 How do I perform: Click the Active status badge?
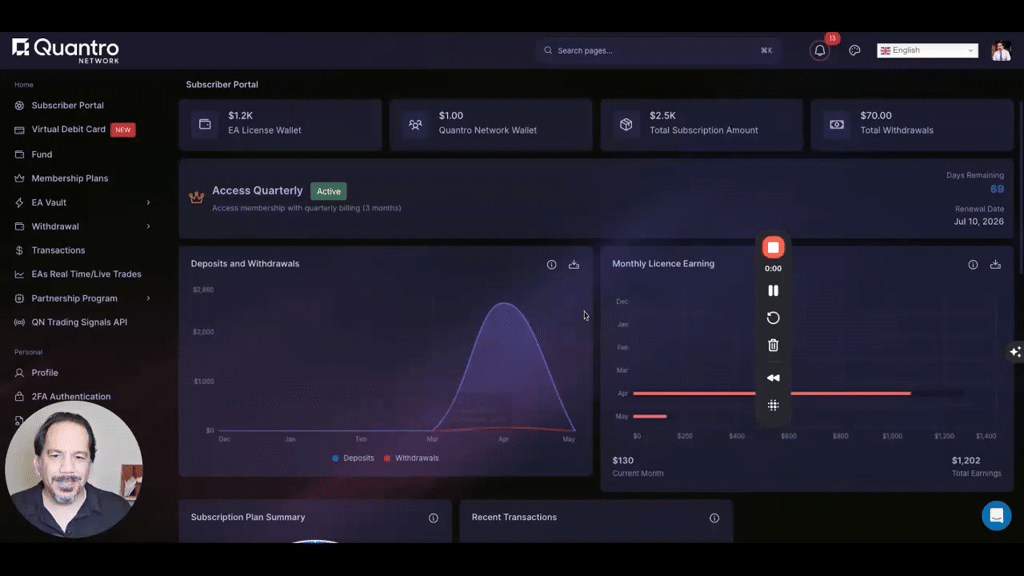pyautogui.click(x=328, y=191)
